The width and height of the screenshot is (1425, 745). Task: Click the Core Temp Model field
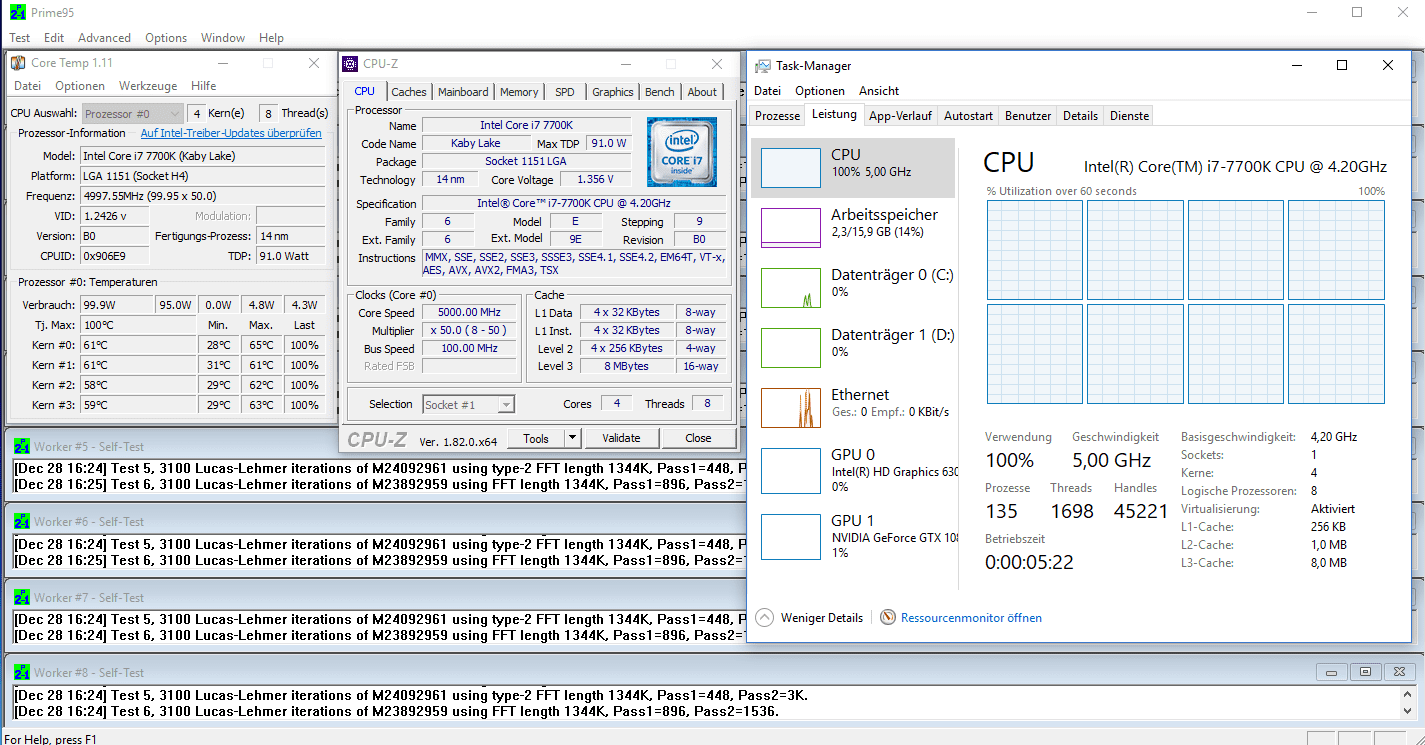pyautogui.click(x=202, y=156)
